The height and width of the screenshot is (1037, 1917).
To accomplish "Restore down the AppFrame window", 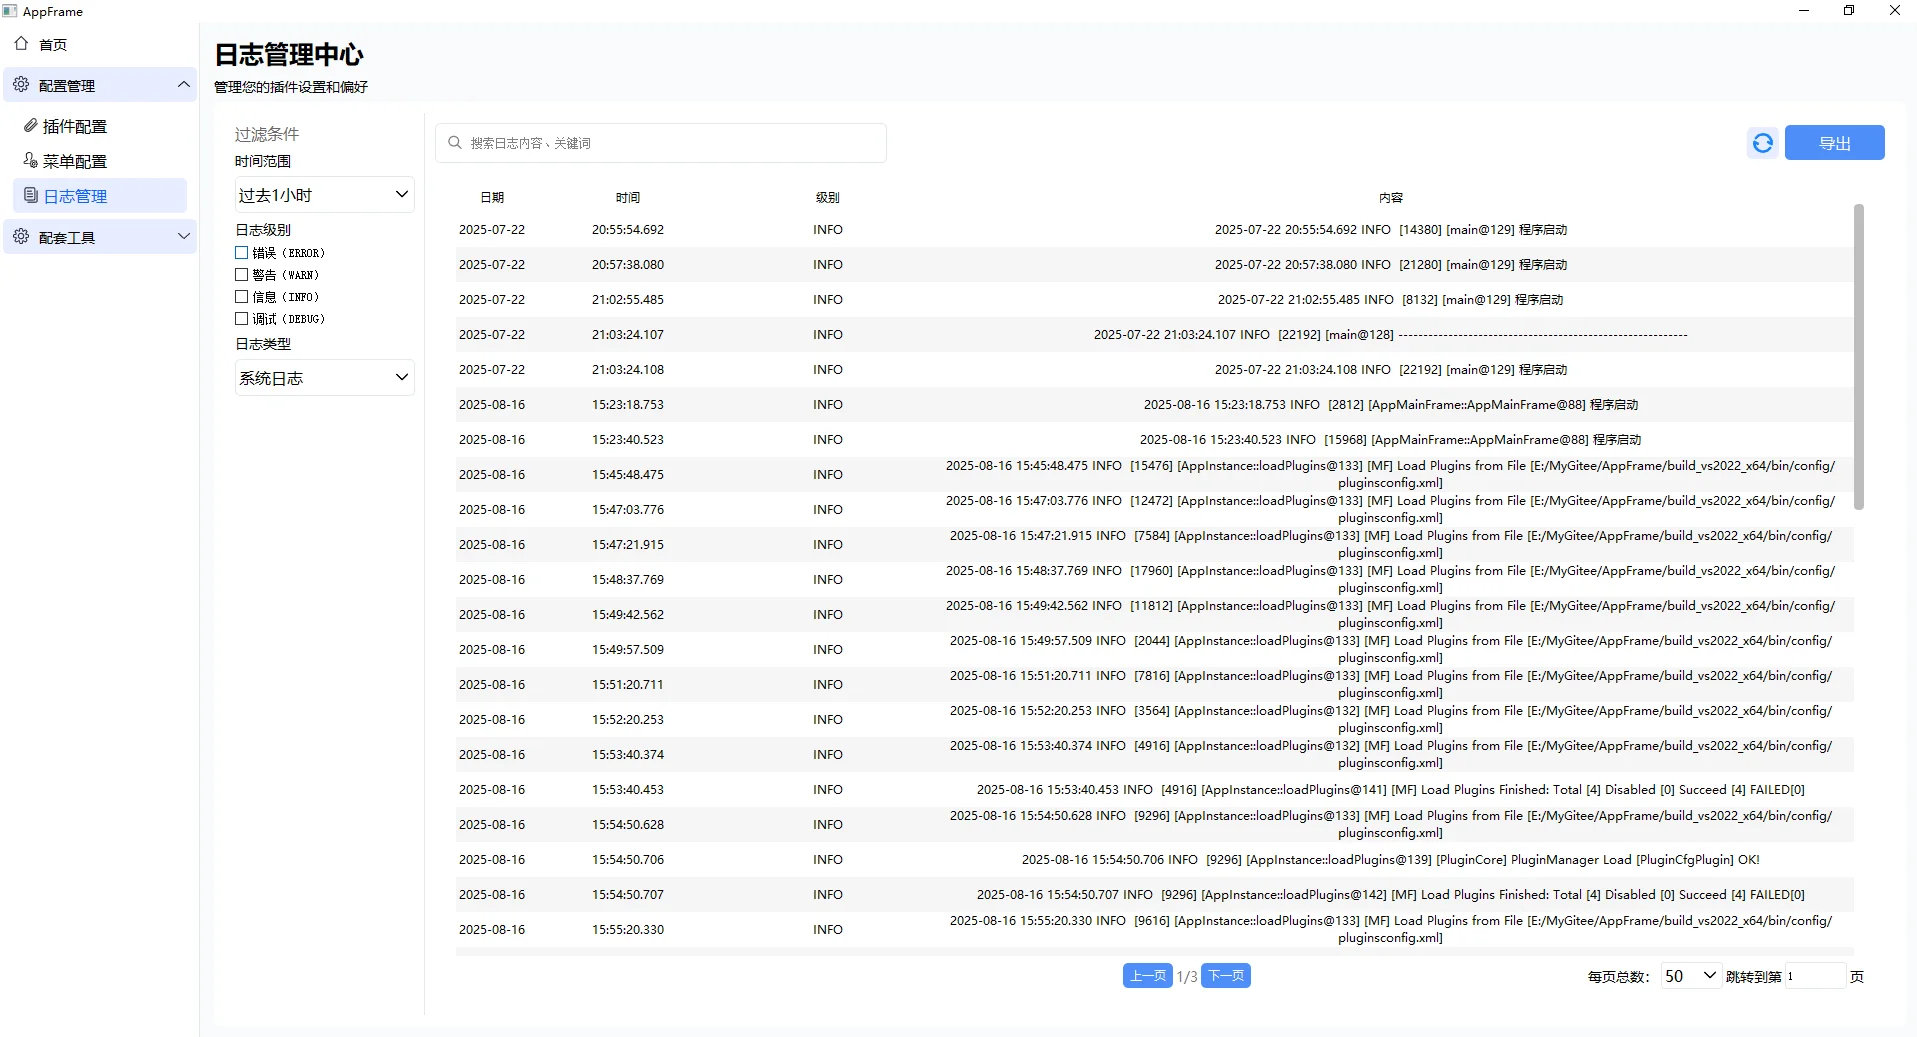I will point(1849,11).
